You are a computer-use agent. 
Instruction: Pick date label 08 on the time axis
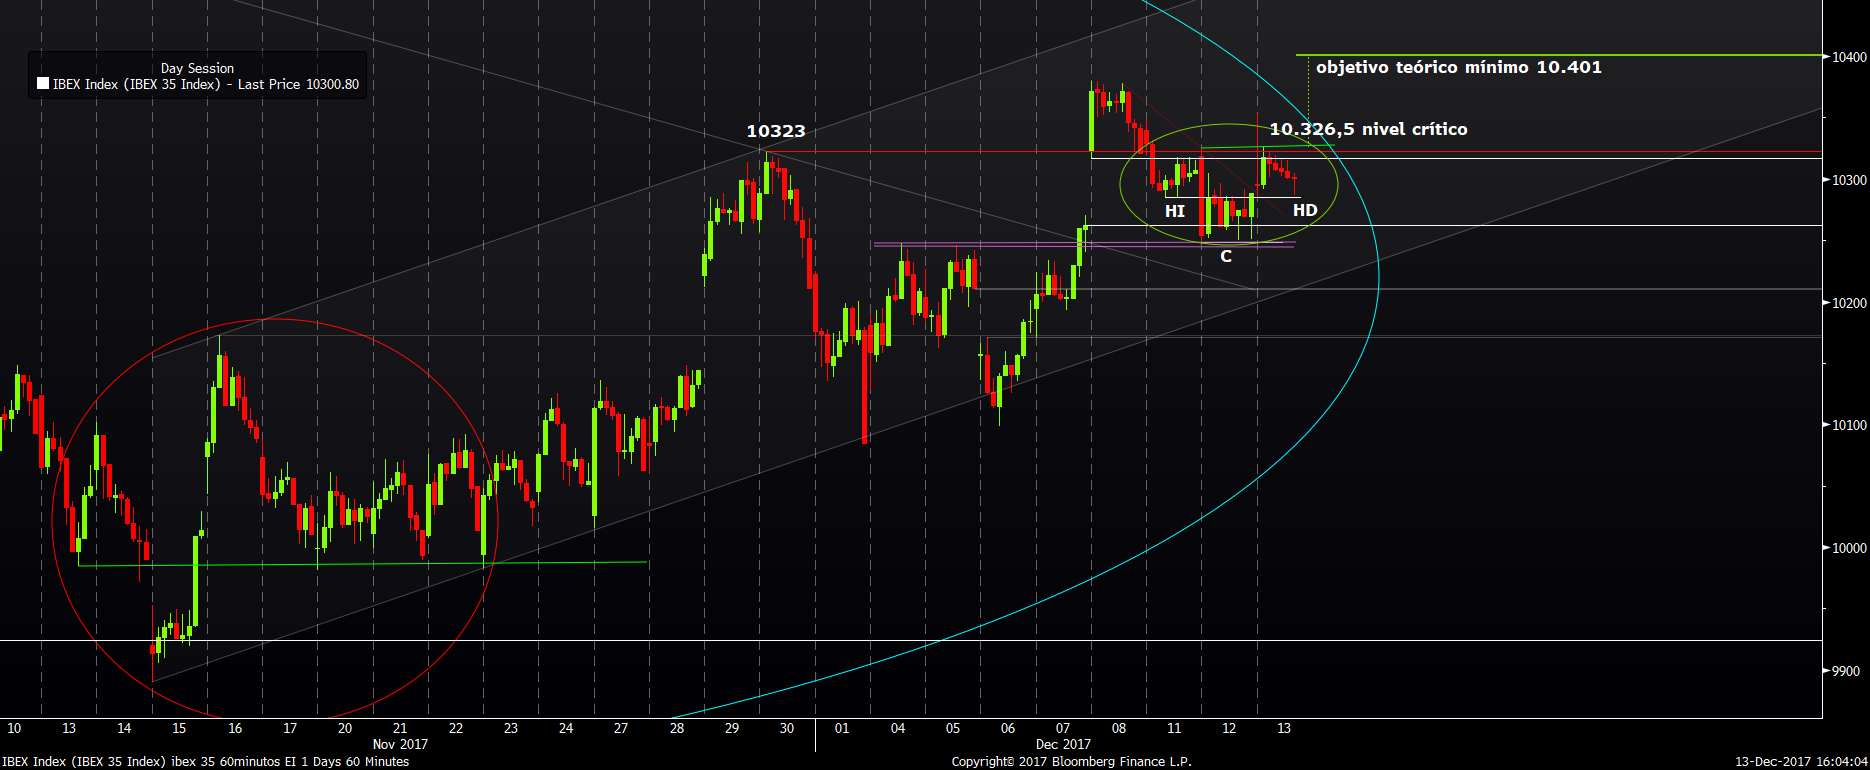click(1119, 728)
